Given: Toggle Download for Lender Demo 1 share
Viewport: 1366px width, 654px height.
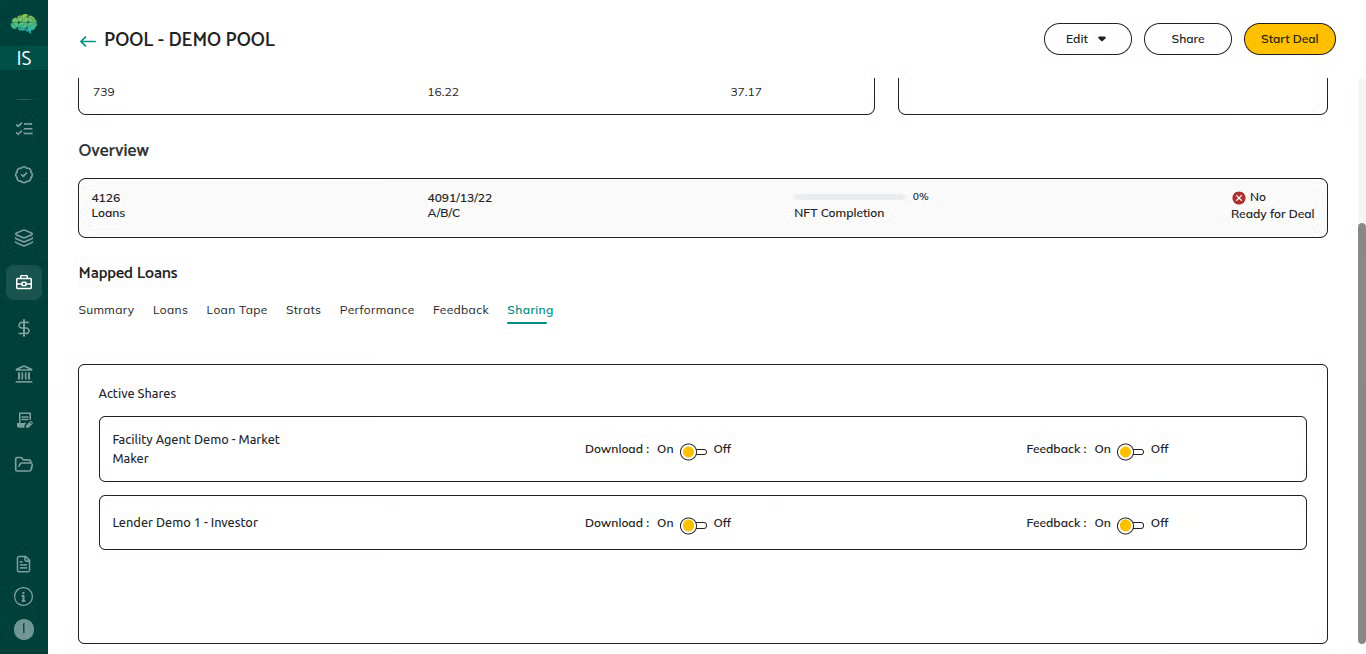Looking at the screenshot, I should [693, 526].
